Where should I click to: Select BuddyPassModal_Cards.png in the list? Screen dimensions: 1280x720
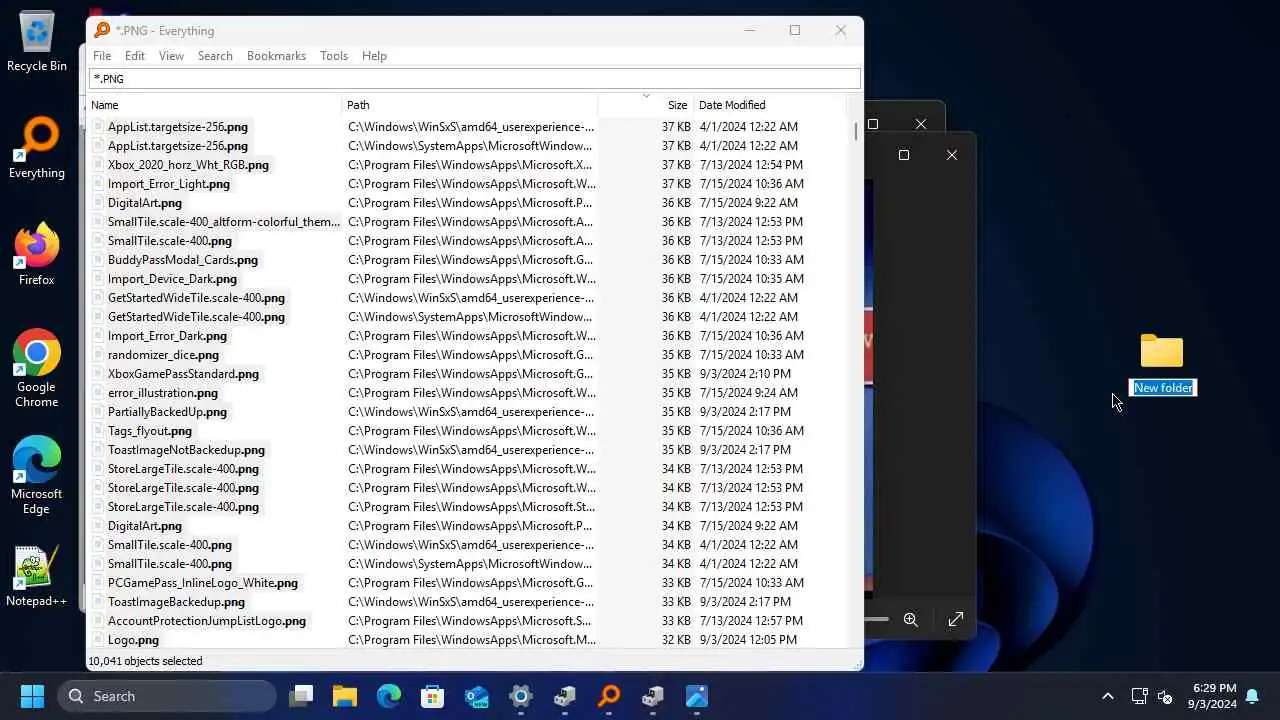pyautogui.click(x=183, y=260)
